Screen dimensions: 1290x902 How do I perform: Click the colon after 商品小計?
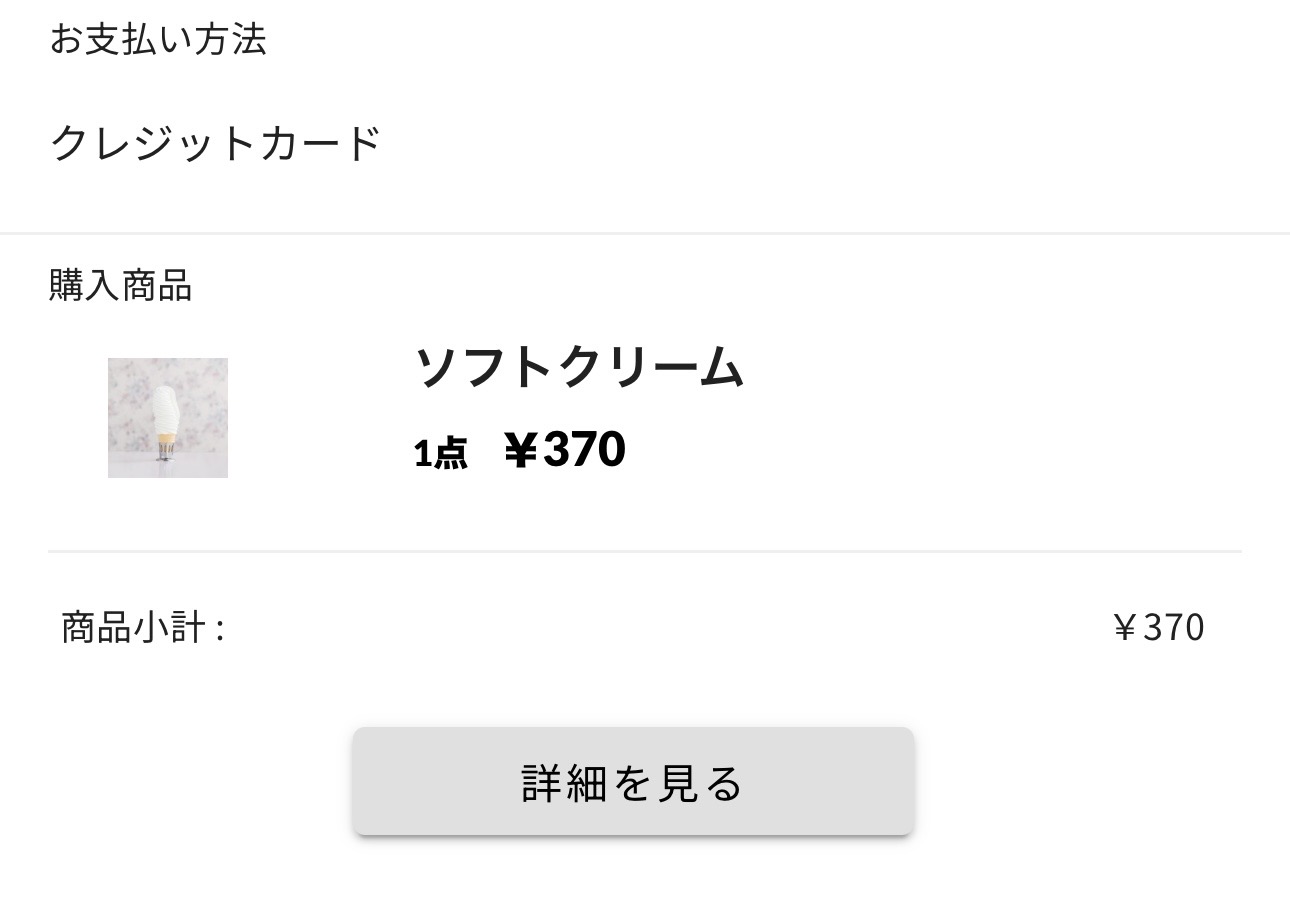point(219,630)
